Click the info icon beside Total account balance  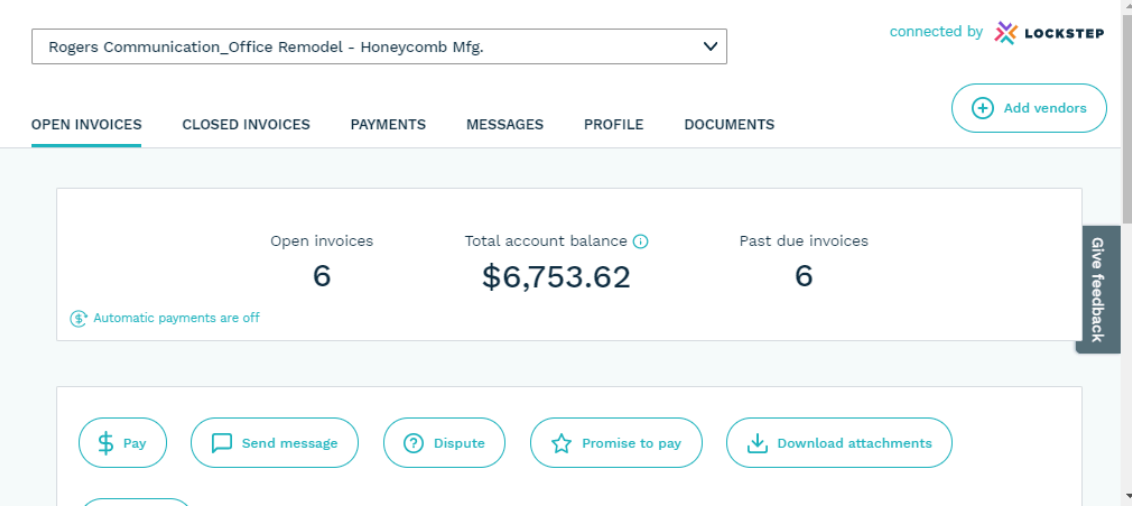click(641, 241)
